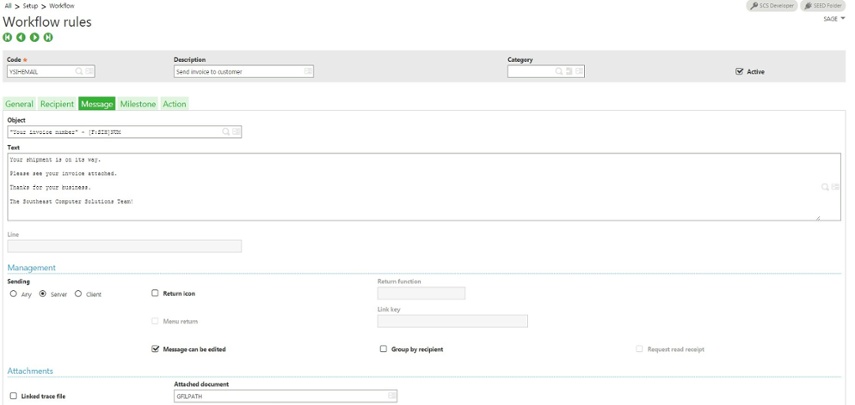This screenshot has height=405, width=855.
Task: Go to the last record
Action: click(47, 38)
